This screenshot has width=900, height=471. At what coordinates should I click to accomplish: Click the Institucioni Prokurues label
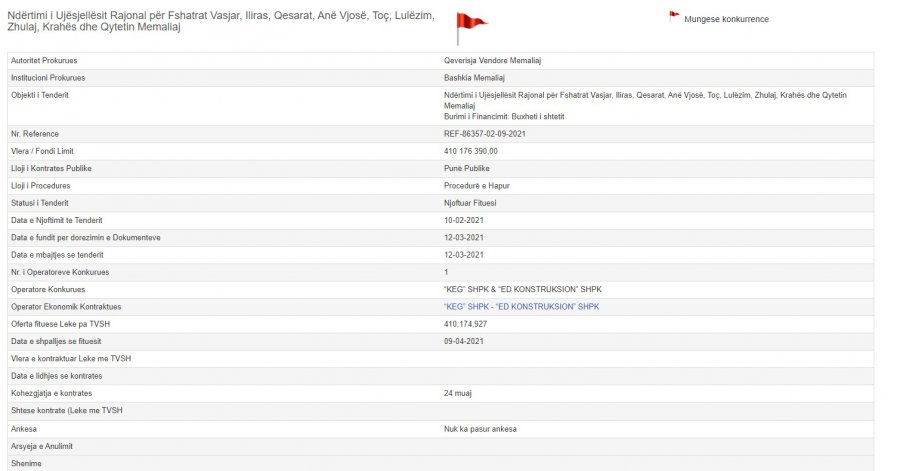click(x=48, y=78)
